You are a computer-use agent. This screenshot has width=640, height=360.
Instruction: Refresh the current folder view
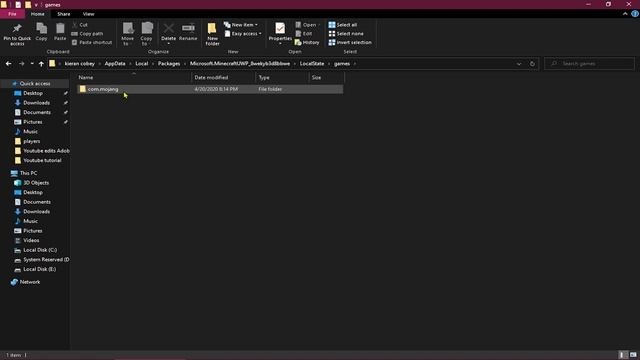(x=532, y=64)
